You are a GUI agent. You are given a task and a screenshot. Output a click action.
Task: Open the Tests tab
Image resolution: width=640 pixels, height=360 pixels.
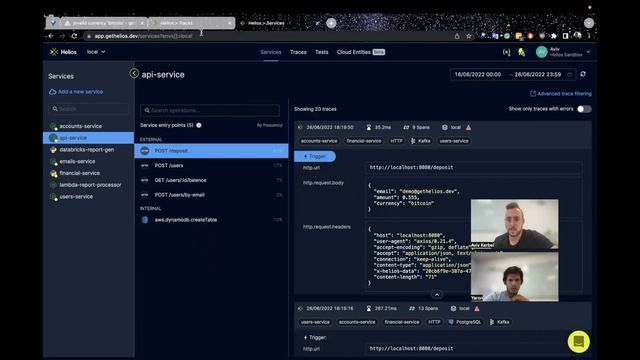pyautogui.click(x=322, y=52)
